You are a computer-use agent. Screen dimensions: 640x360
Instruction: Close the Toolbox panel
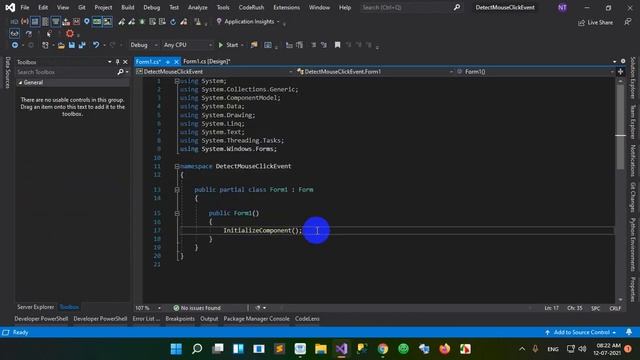point(125,62)
